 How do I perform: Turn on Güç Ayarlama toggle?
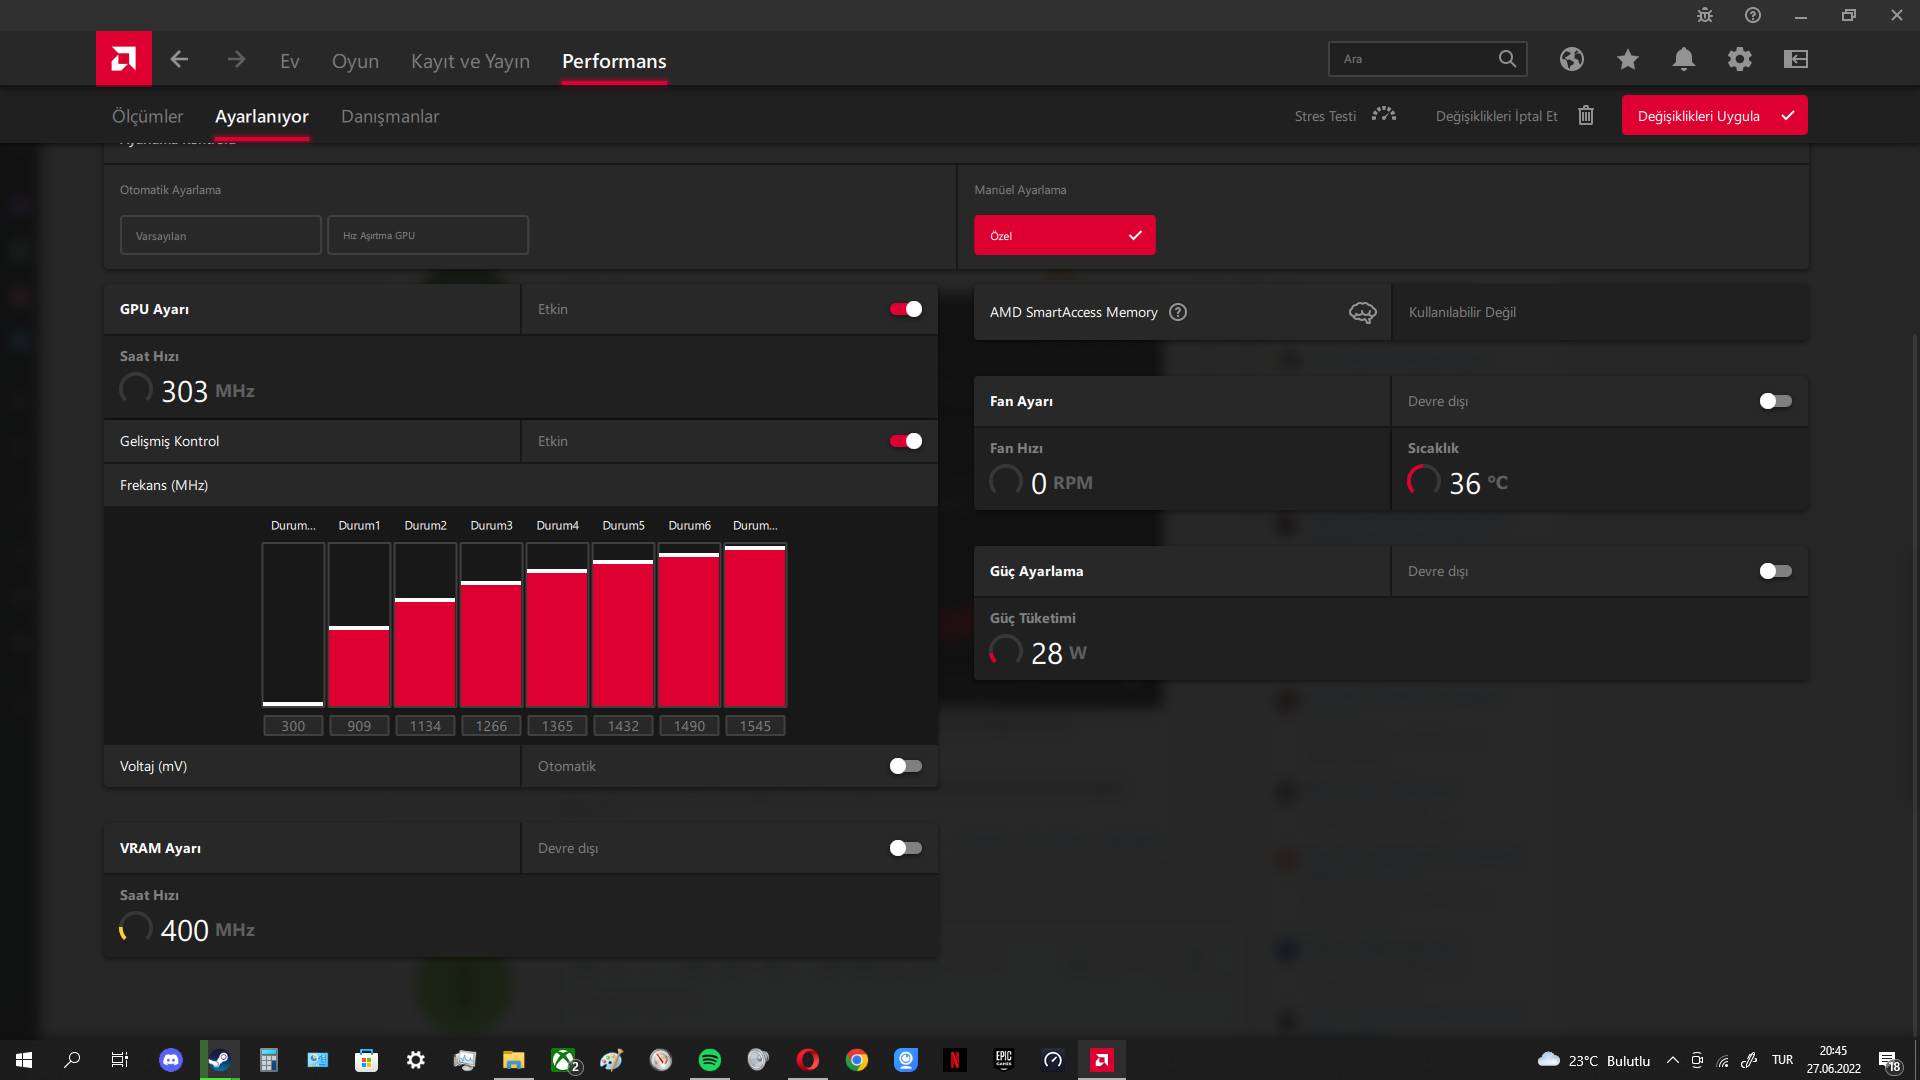1775,571
